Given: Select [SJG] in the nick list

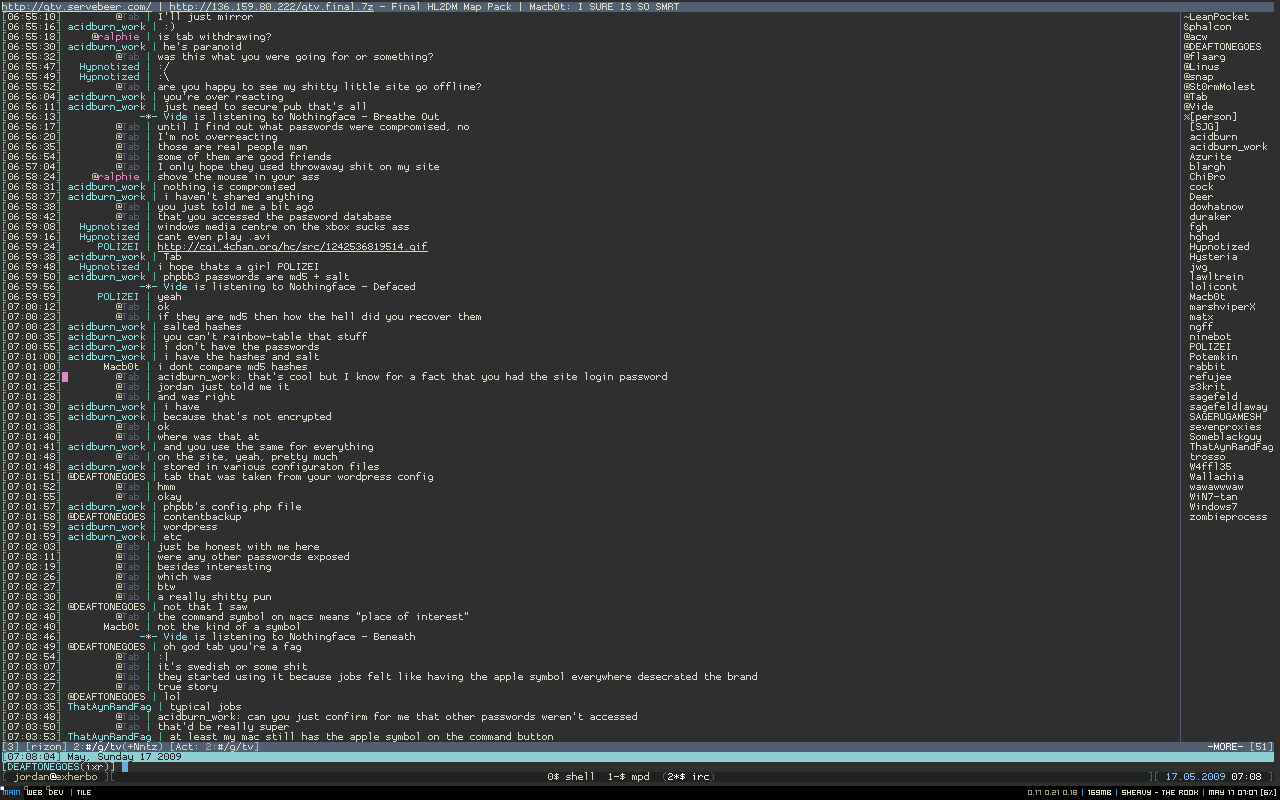Looking at the screenshot, I should tap(1204, 127).
